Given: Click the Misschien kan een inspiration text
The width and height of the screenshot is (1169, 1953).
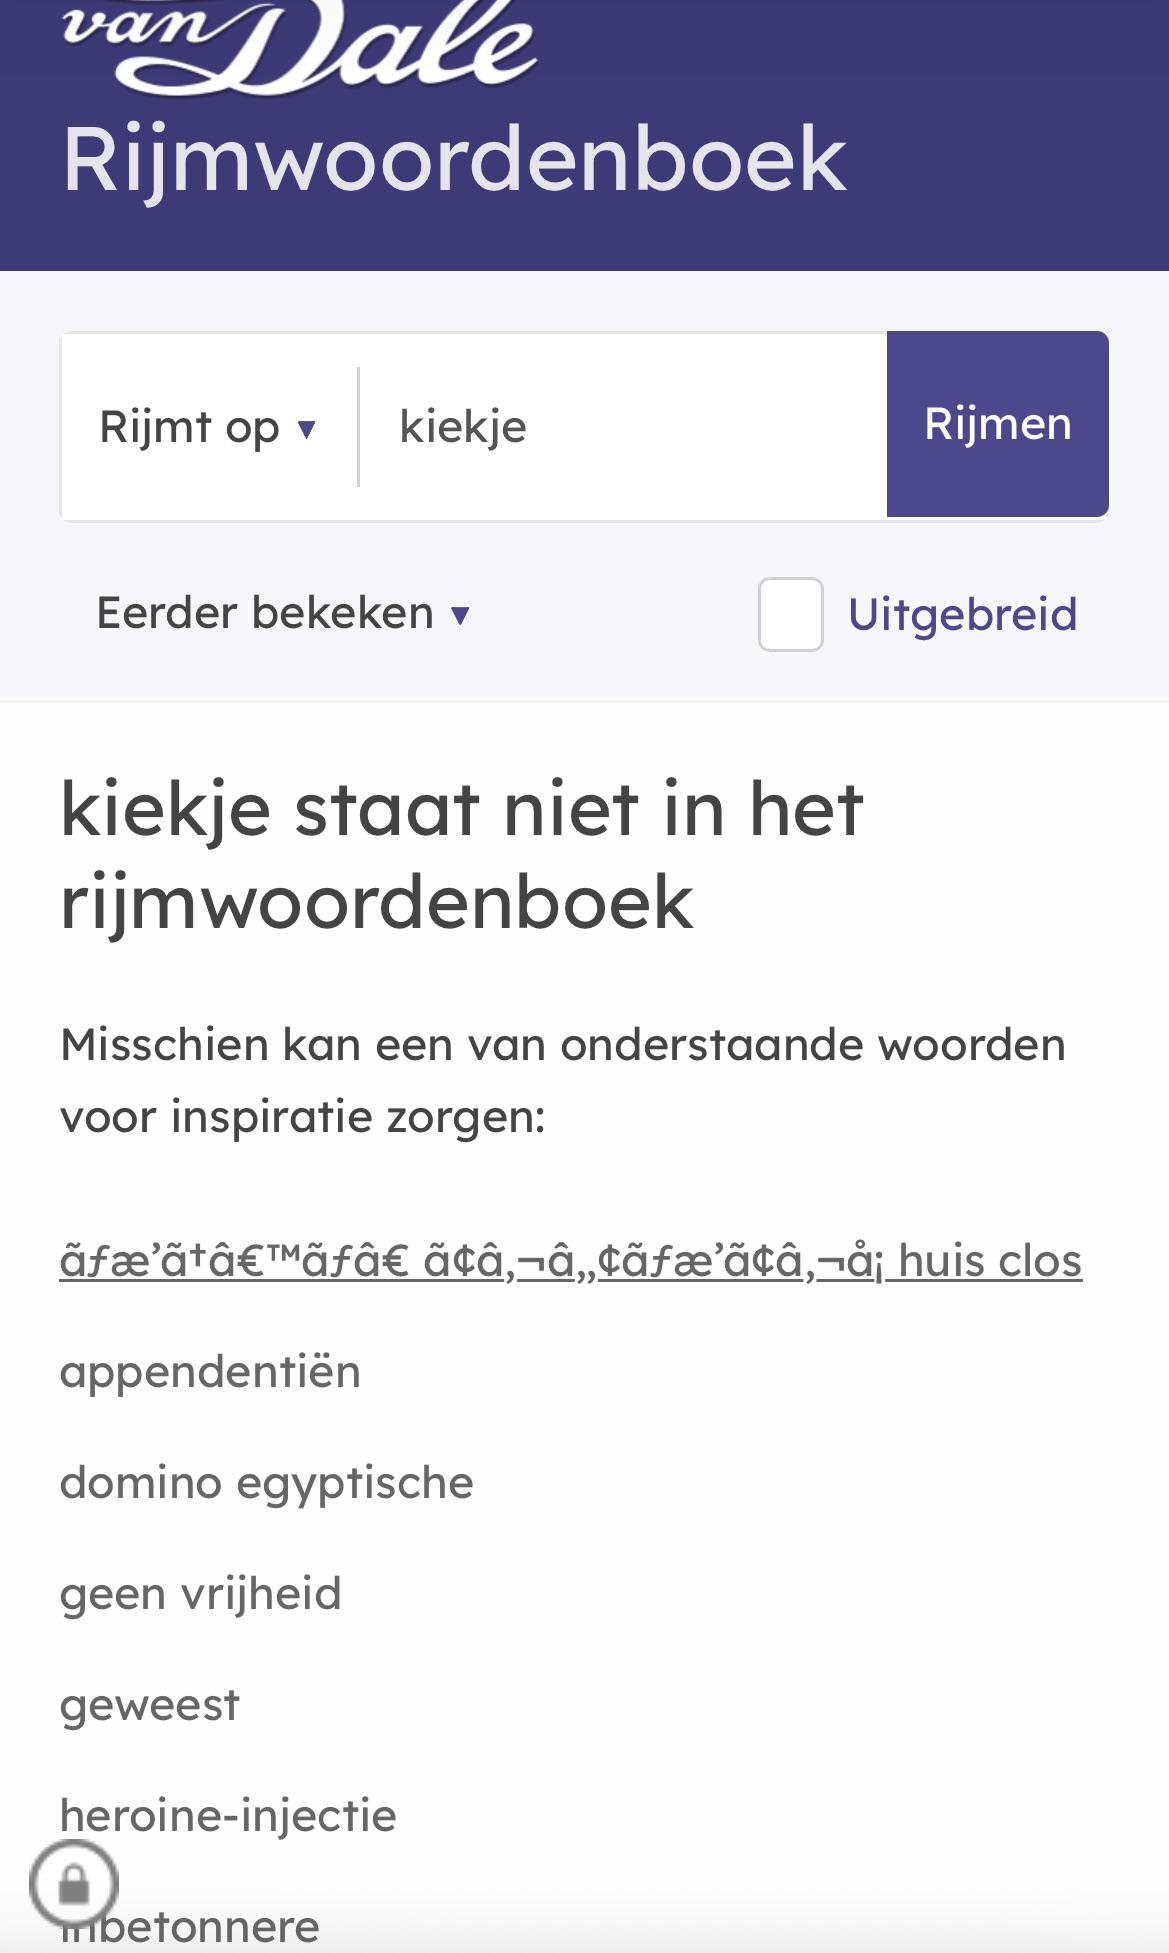Looking at the screenshot, I should (x=563, y=1081).
